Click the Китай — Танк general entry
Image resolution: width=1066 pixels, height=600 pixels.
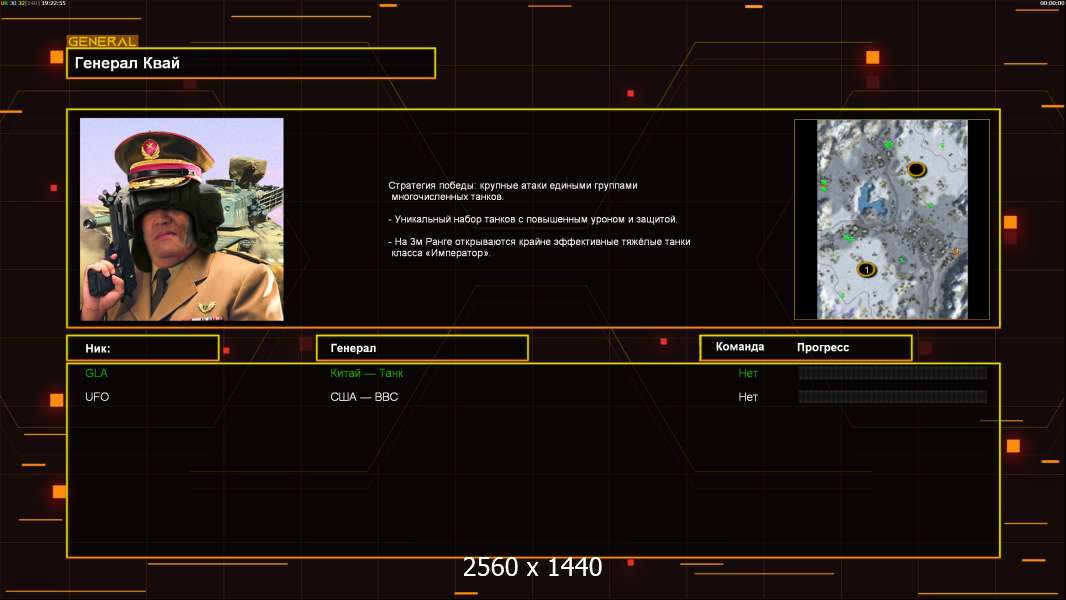coord(367,373)
